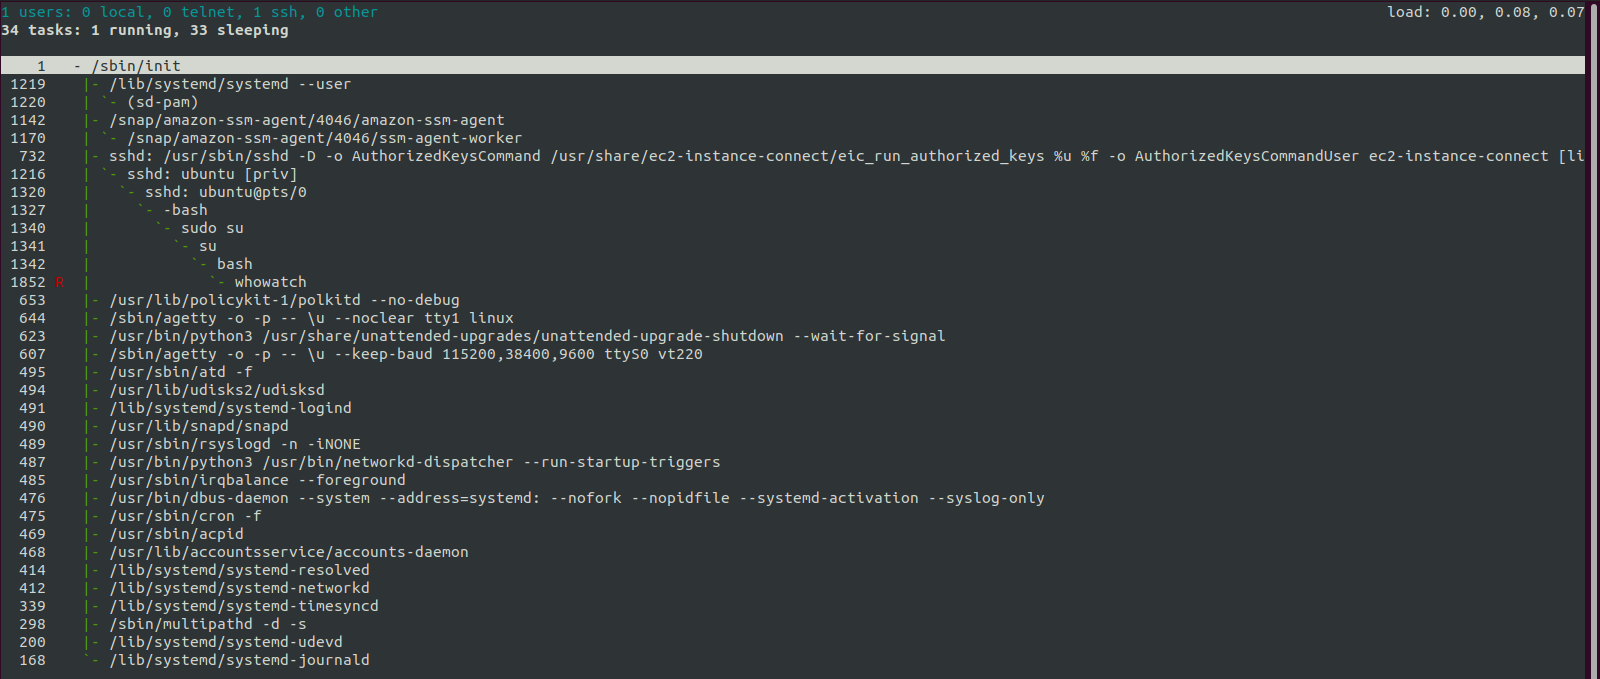The height and width of the screenshot is (679, 1600).
Task: Select the networkd-dispatcher process row
Action: [415, 462]
